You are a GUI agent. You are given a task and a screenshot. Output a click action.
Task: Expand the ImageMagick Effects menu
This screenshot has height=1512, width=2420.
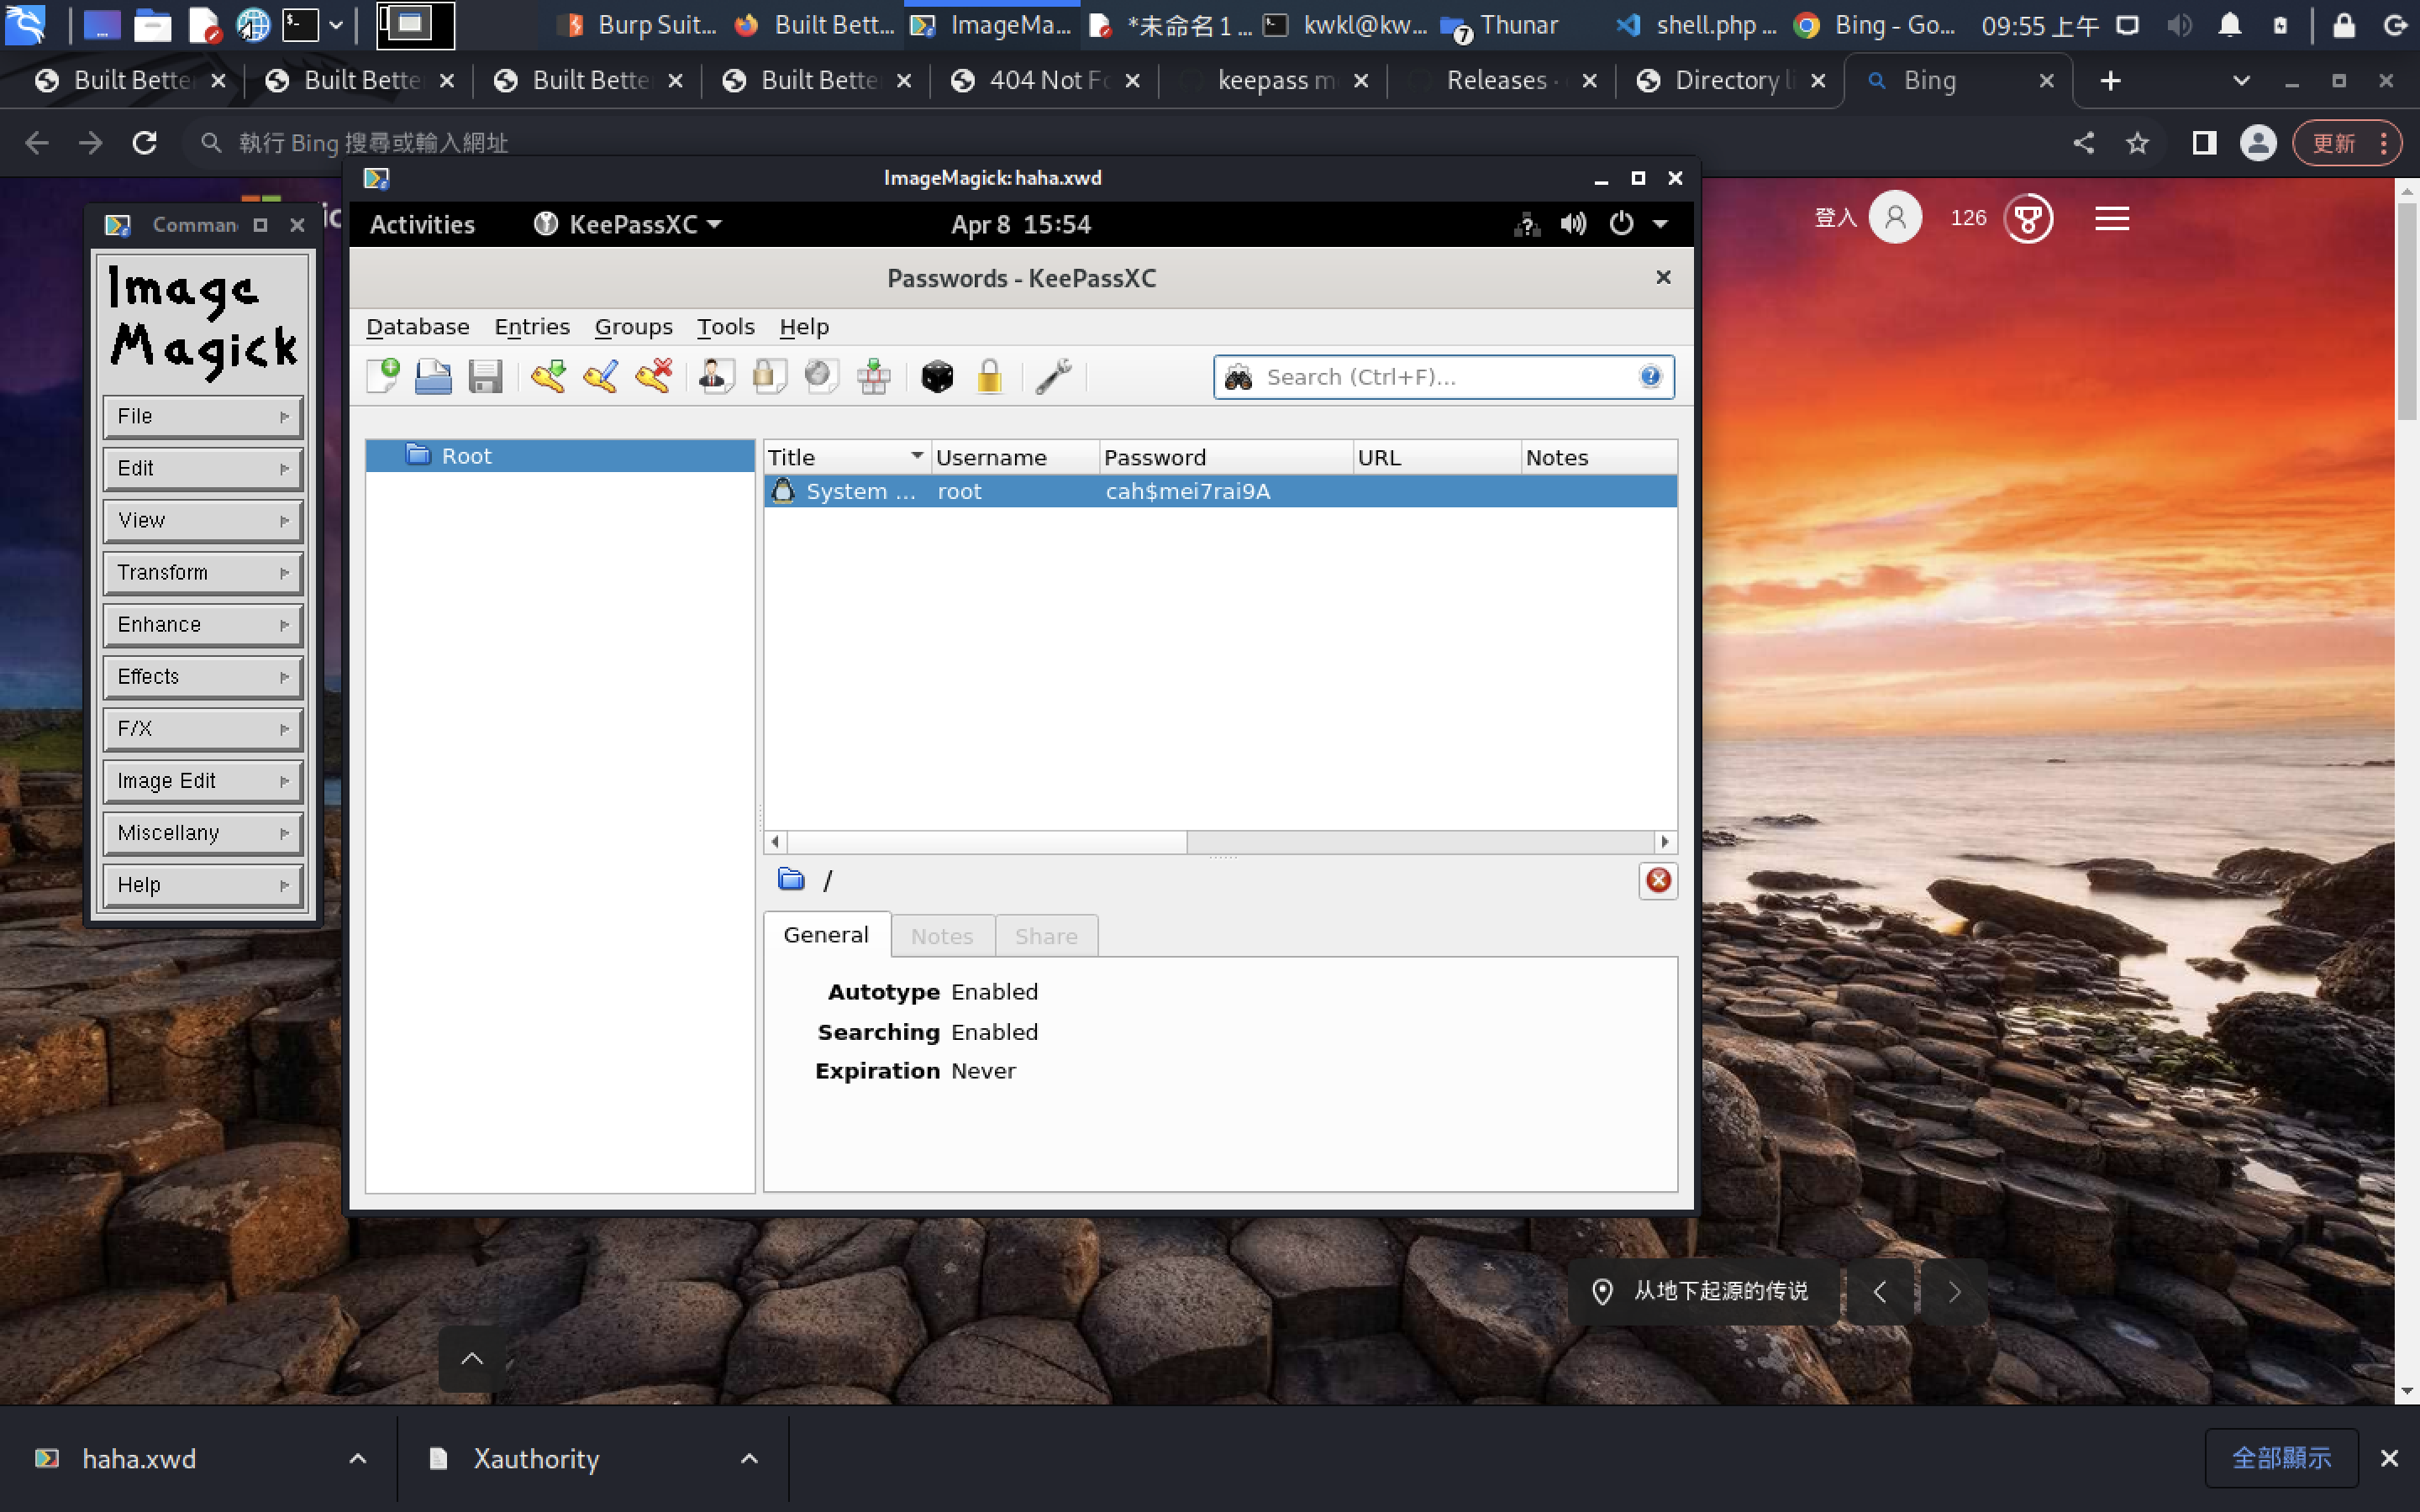203,676
